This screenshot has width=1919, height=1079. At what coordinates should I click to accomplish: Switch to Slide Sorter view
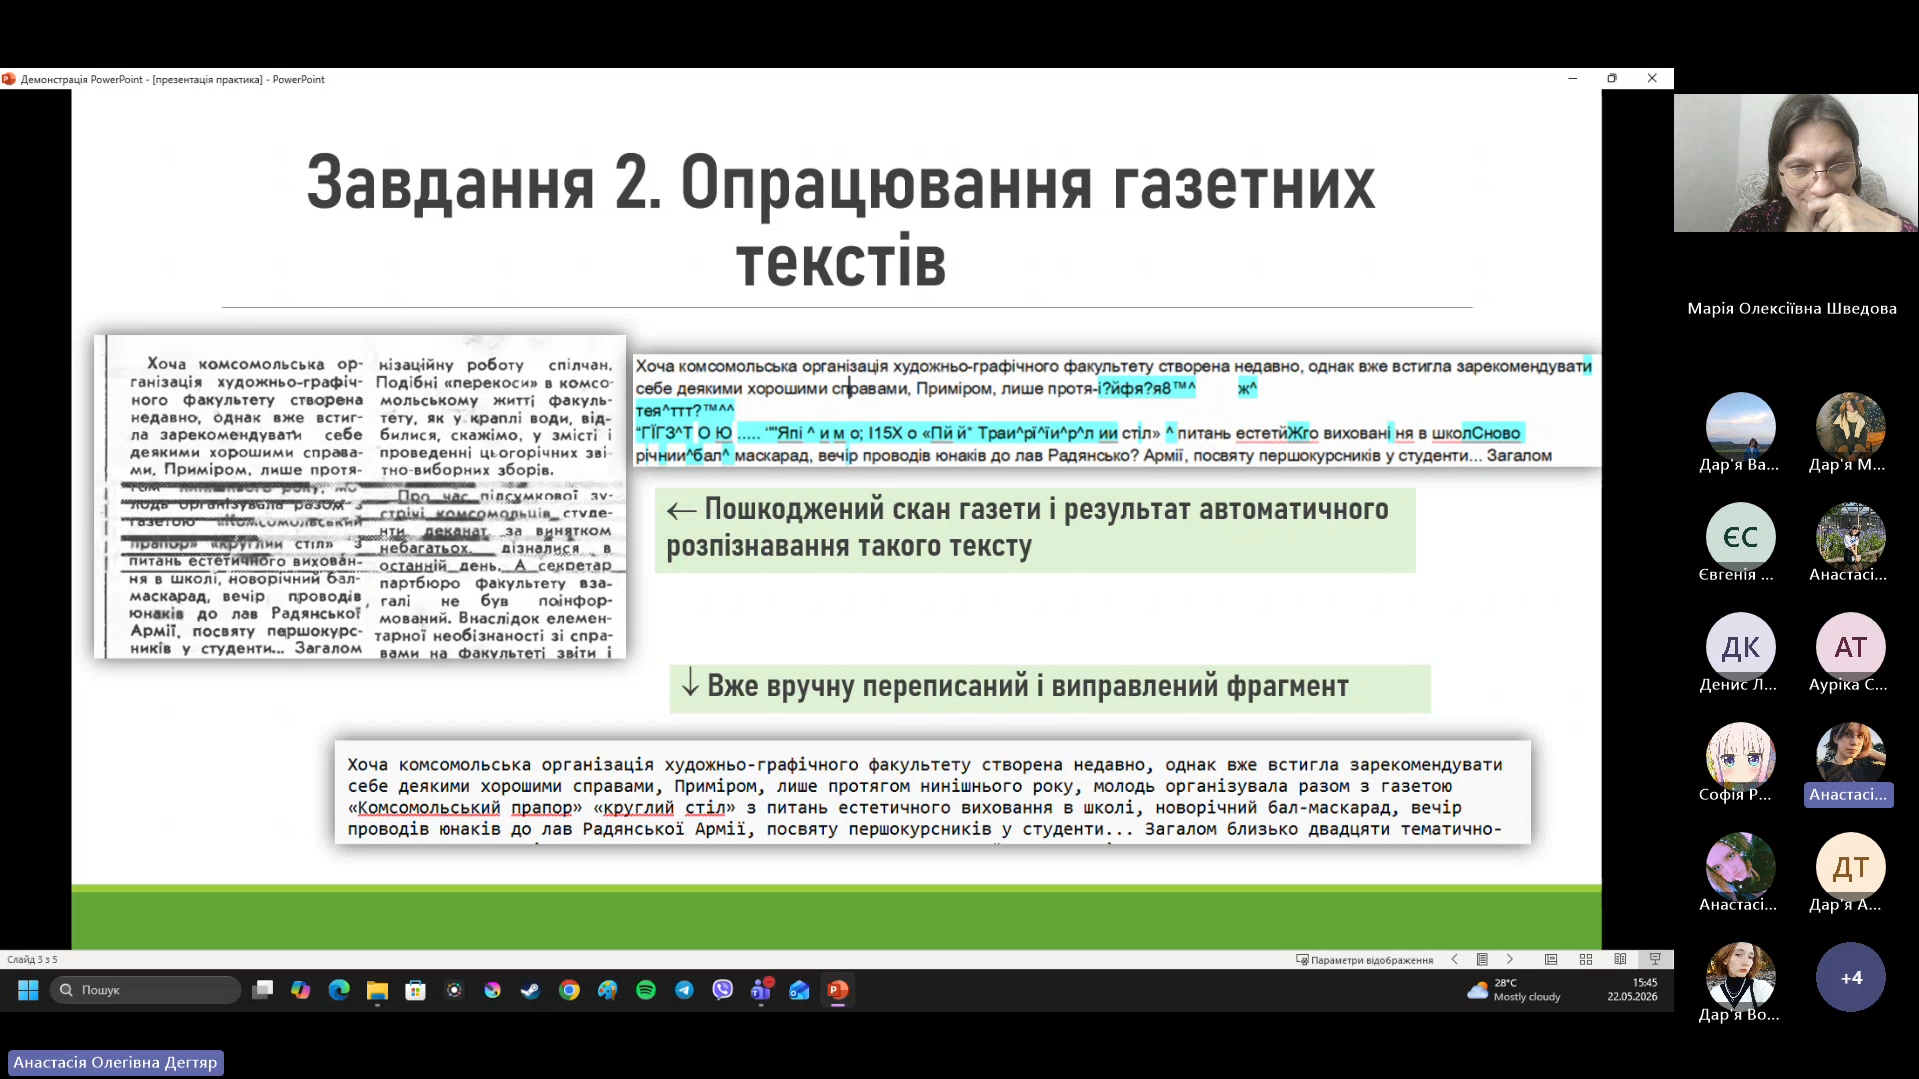coord(1586,960)
